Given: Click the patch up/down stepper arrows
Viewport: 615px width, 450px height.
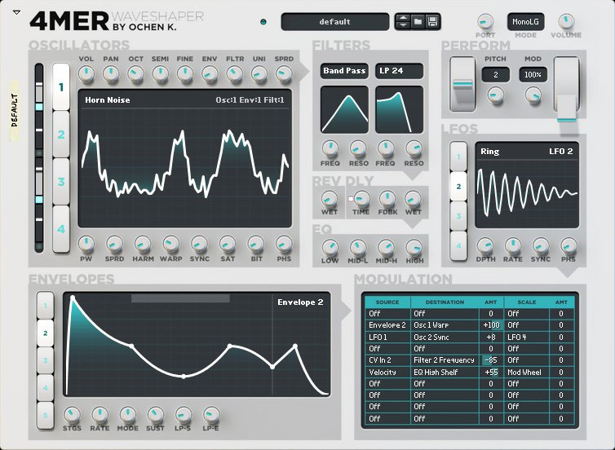Looking at the screenshot, I should pyautogui.click(x=402, y=20).
